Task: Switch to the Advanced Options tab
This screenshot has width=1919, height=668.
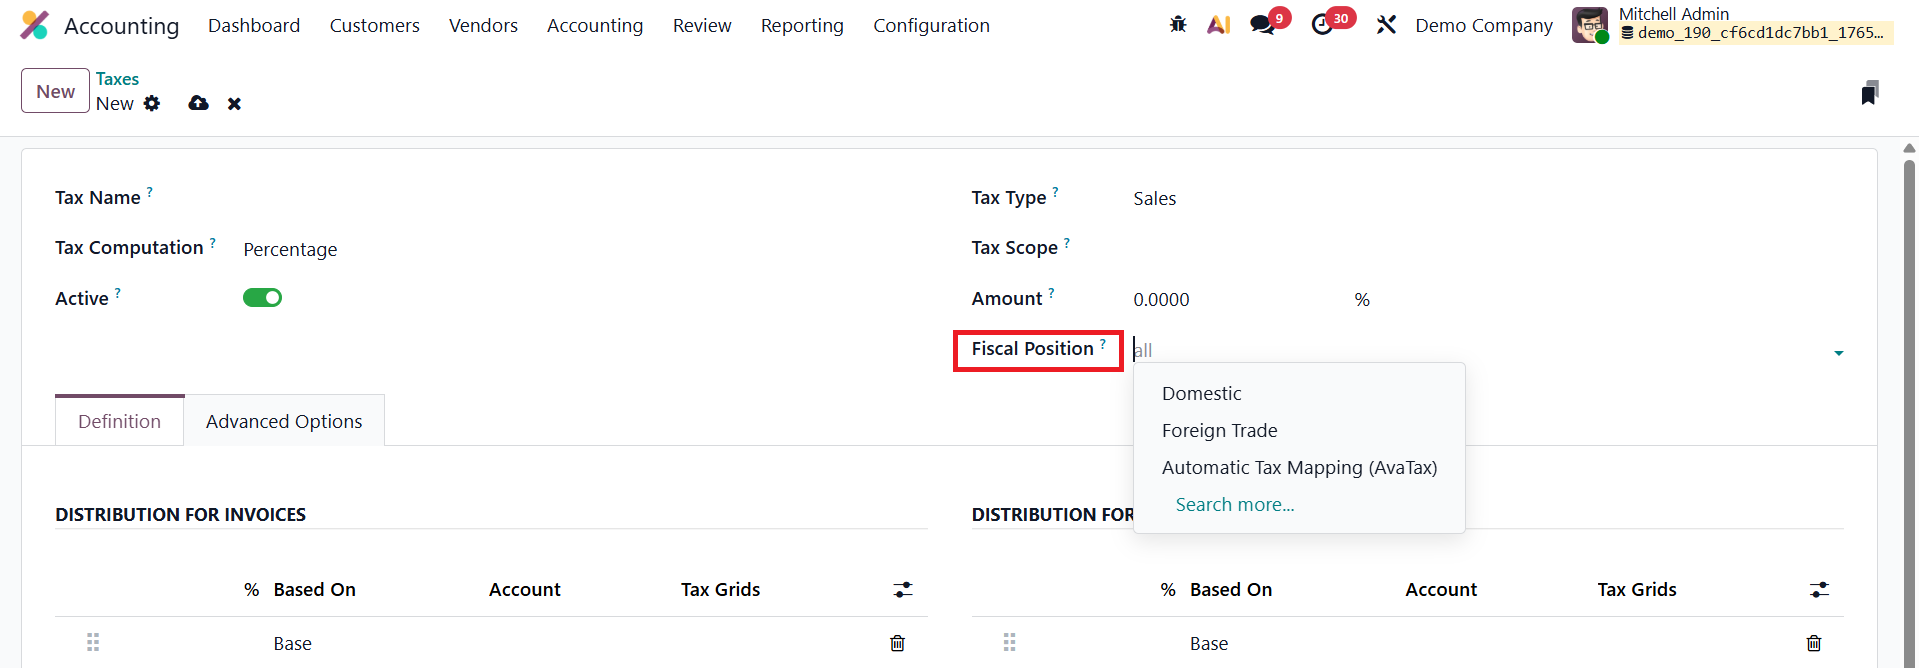Action: [284, 422]
